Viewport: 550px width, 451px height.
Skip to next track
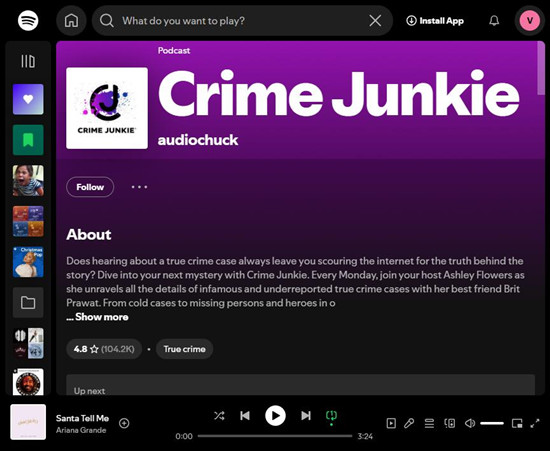pos(306,416)
